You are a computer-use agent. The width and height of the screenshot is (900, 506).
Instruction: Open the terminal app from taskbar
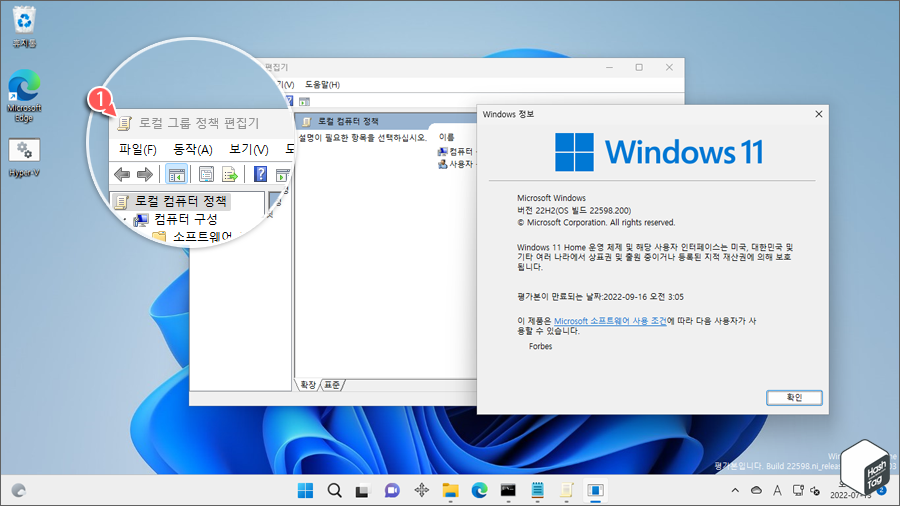point(508,491)
